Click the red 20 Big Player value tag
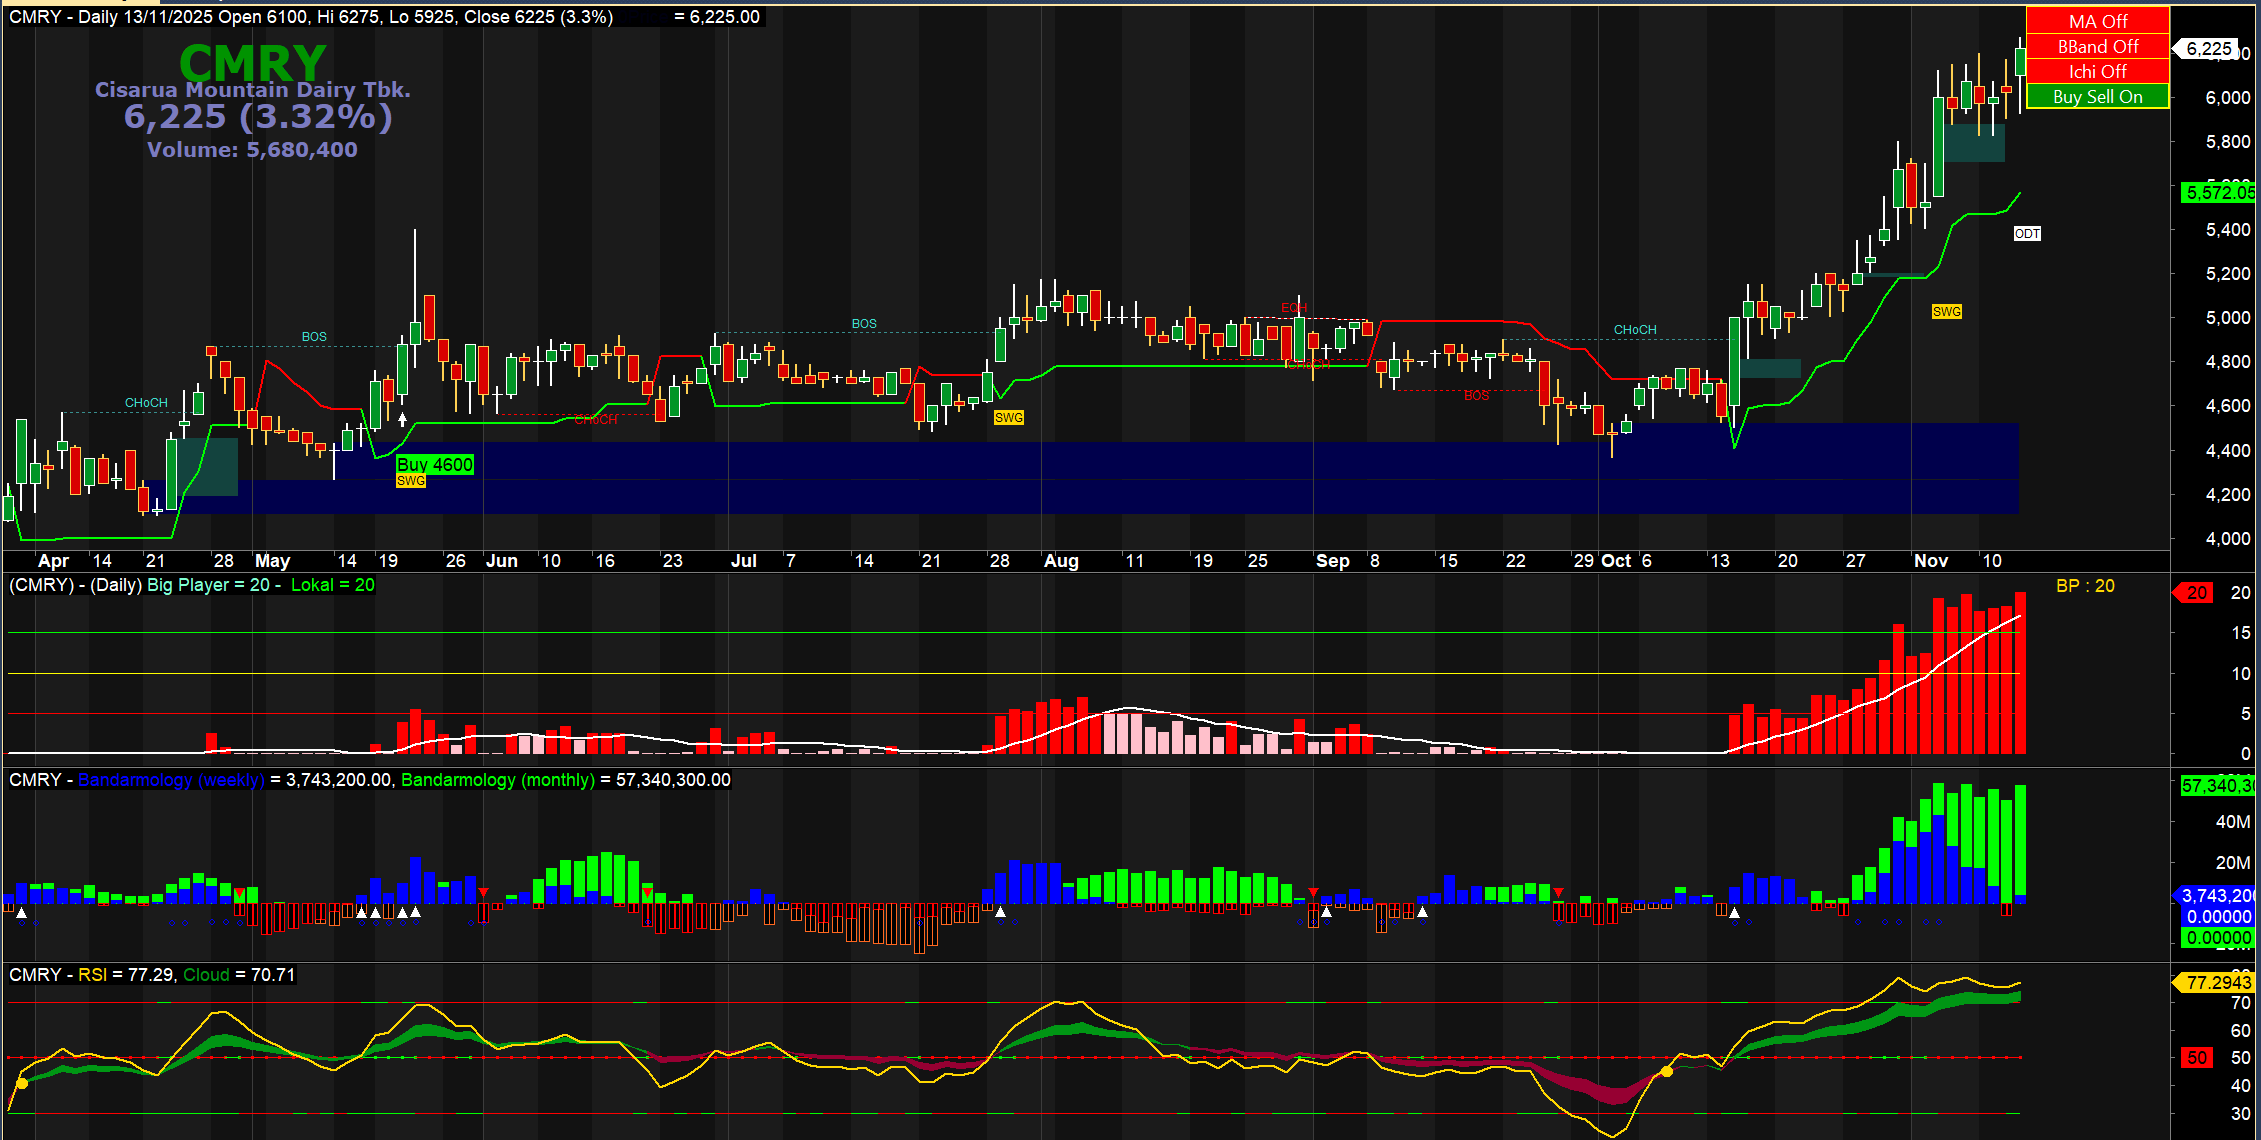 coord(2196,592)
